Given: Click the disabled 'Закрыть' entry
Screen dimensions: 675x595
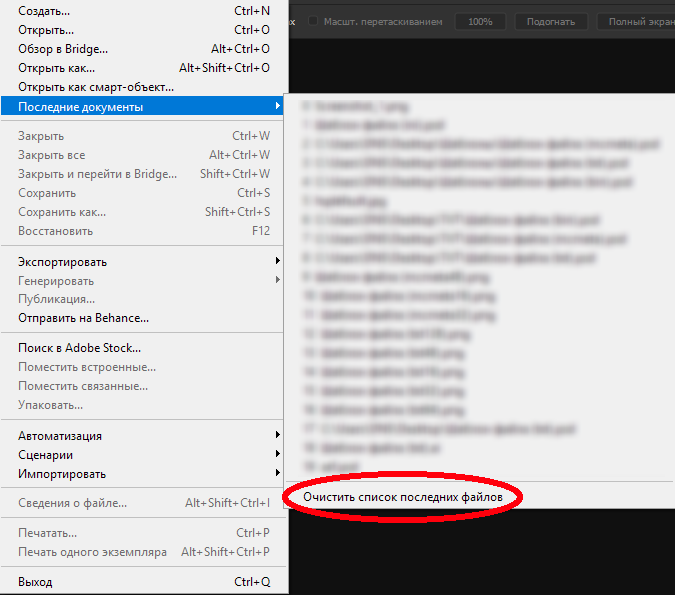Looking at the screenshot, I should 142,136.
